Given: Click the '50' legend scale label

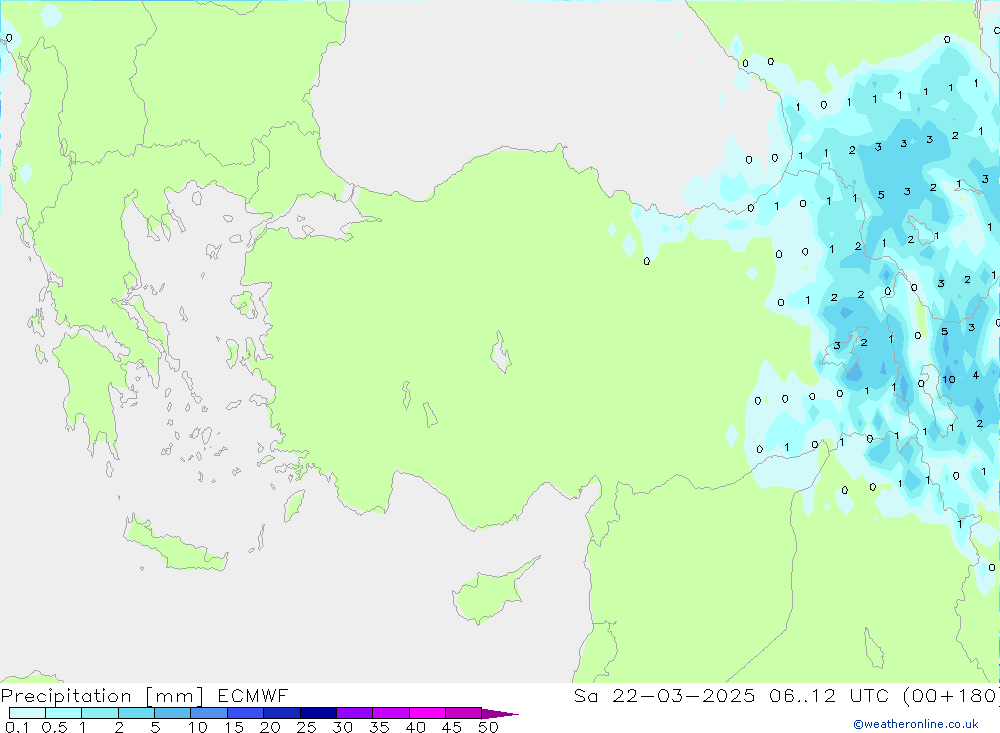Looking at the screenshot, I should click(488, 727).
